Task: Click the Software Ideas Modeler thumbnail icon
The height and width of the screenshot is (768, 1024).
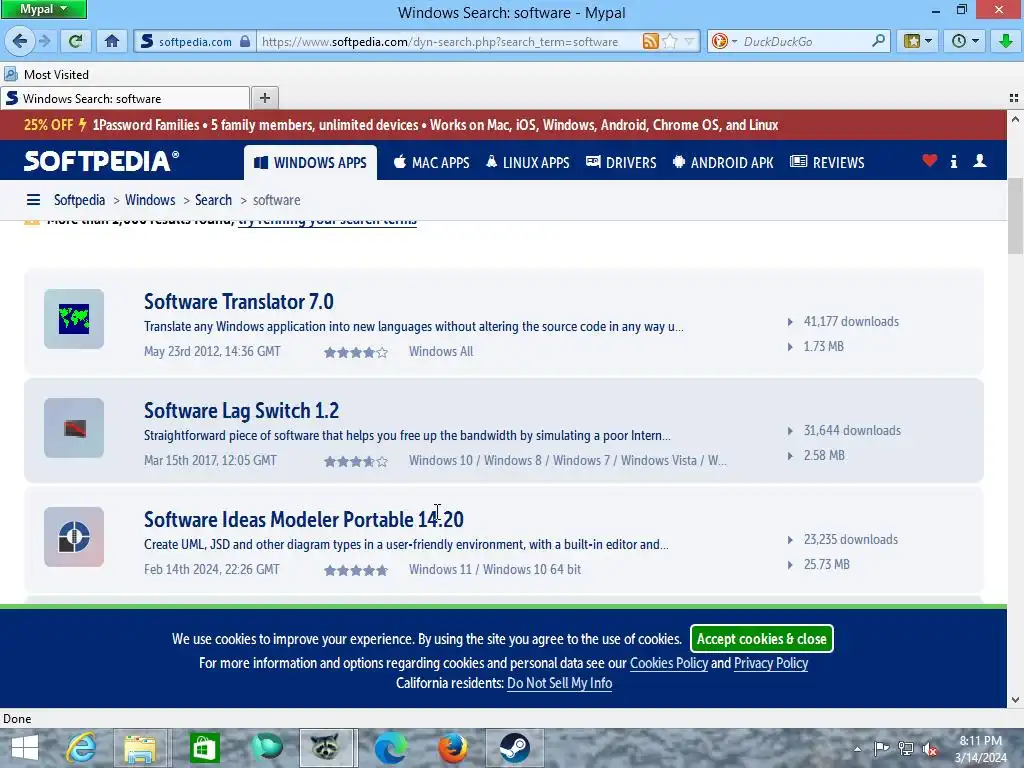Action: point(74,537)
